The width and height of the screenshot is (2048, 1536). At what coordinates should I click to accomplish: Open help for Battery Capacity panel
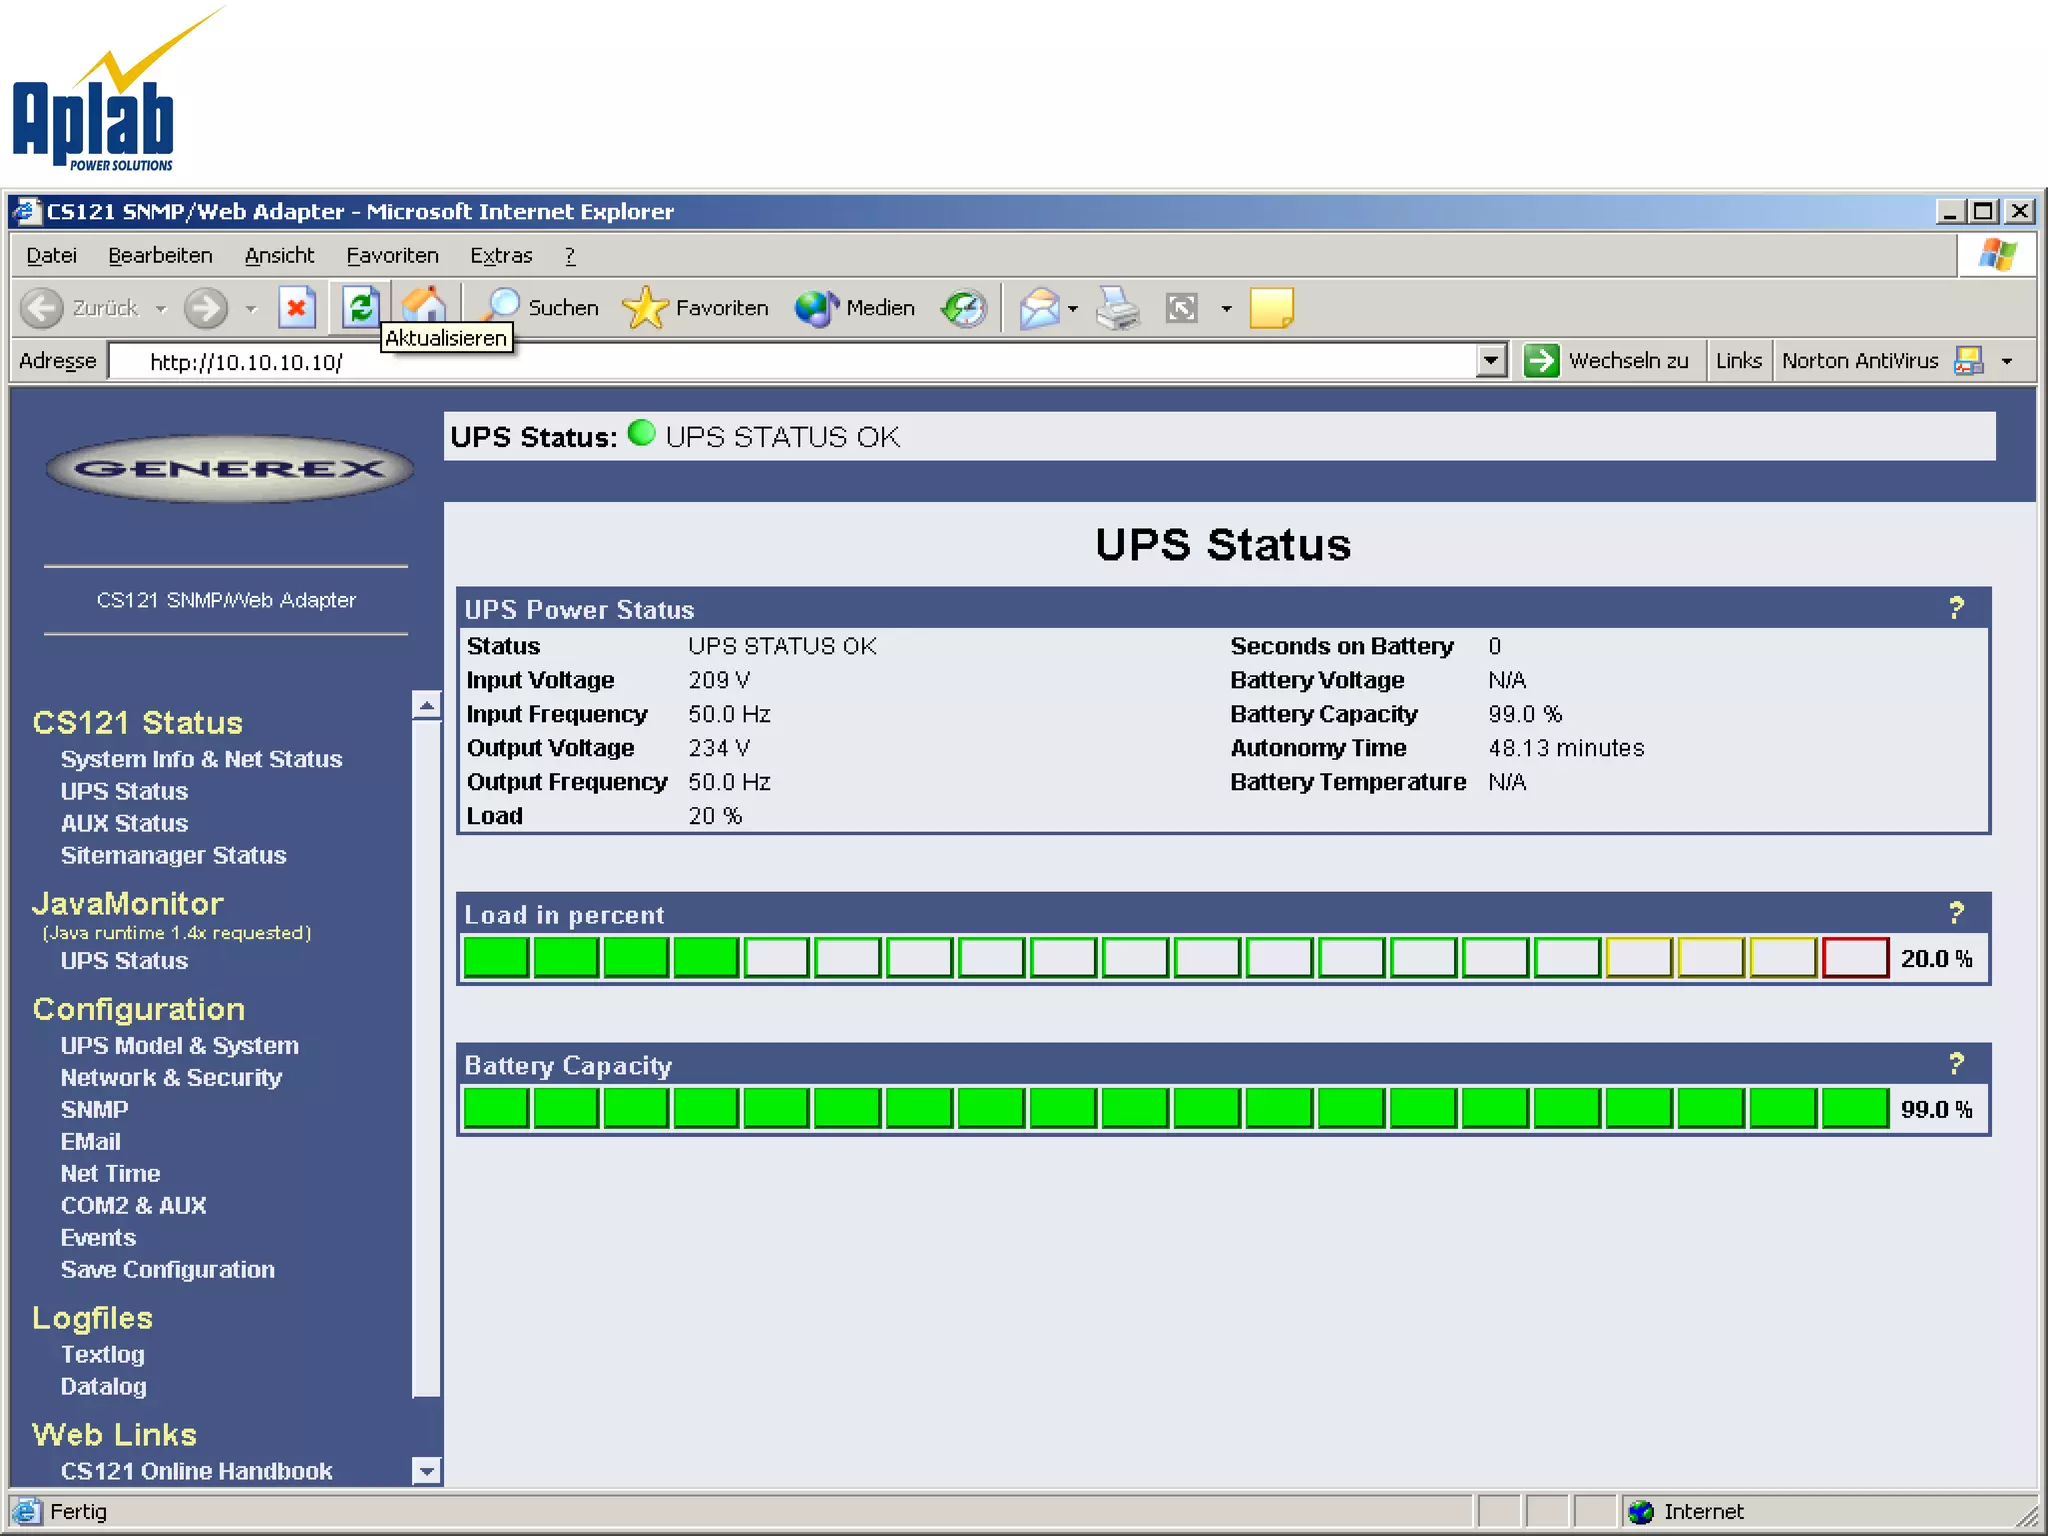tap(1956, 1064)
